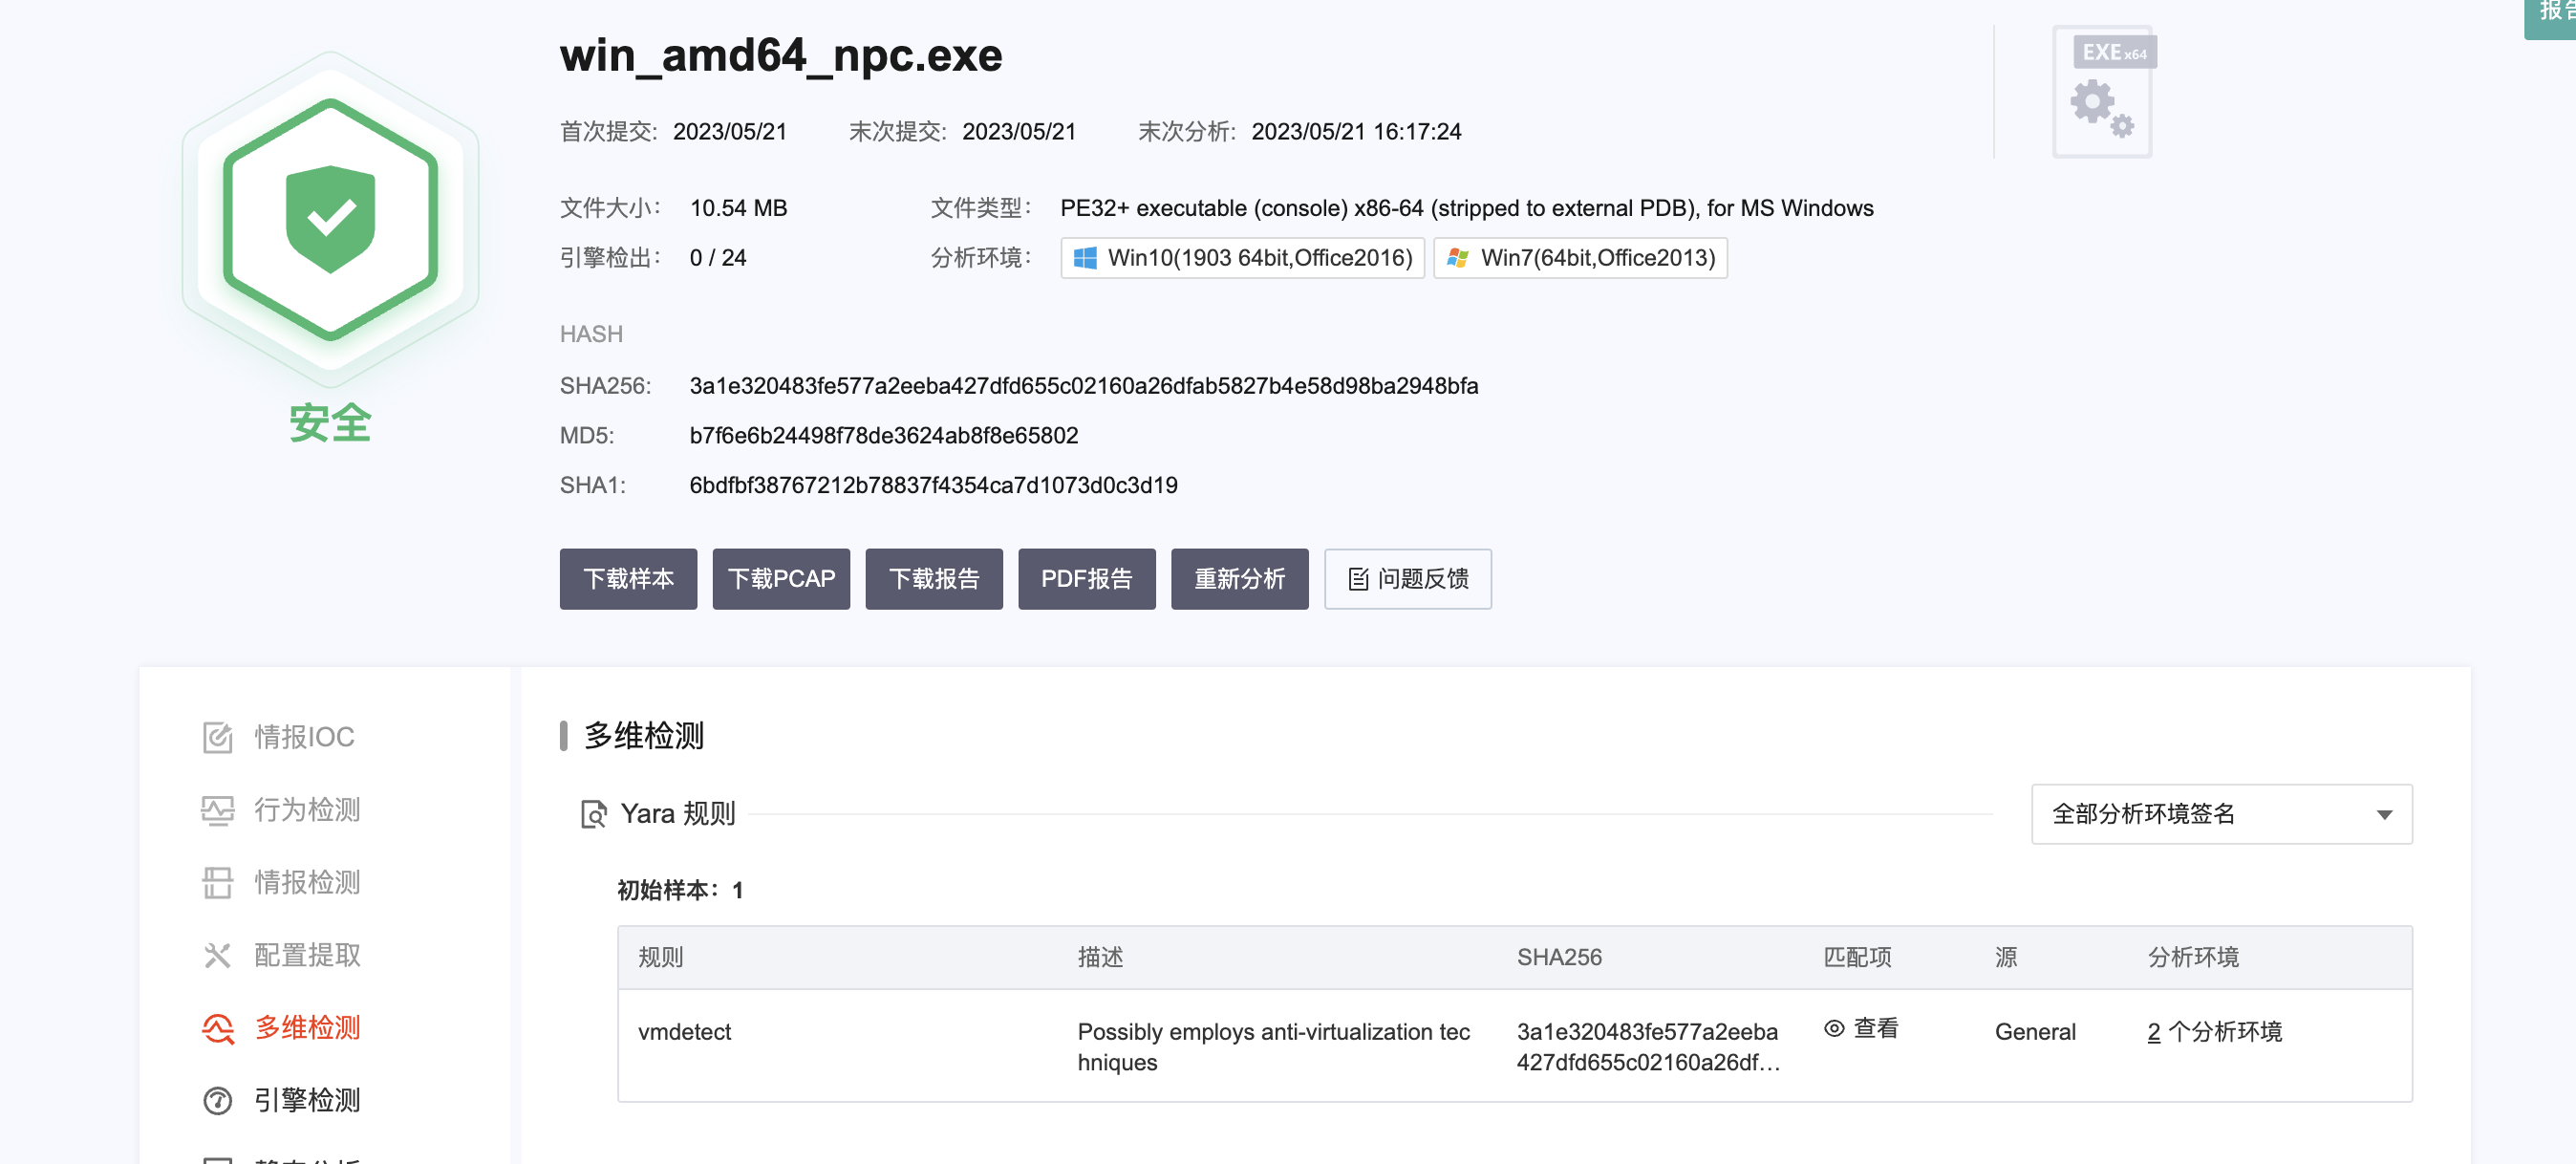2576x1164 pixels.
Task: Click the 下载样本 button
Action: [628, 579]
